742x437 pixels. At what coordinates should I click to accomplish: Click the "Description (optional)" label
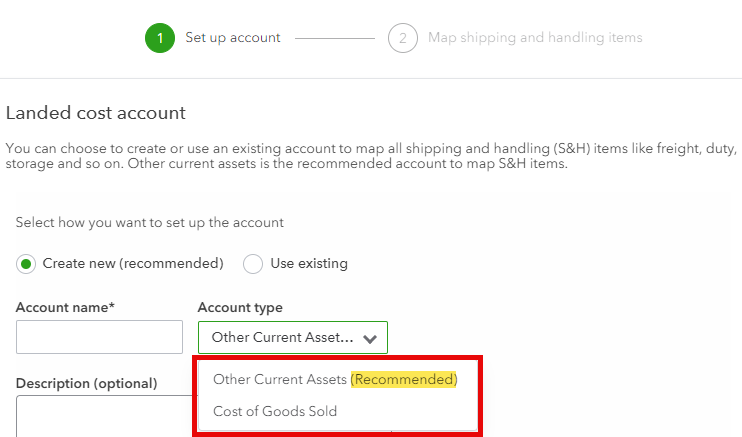pos(86,383)
